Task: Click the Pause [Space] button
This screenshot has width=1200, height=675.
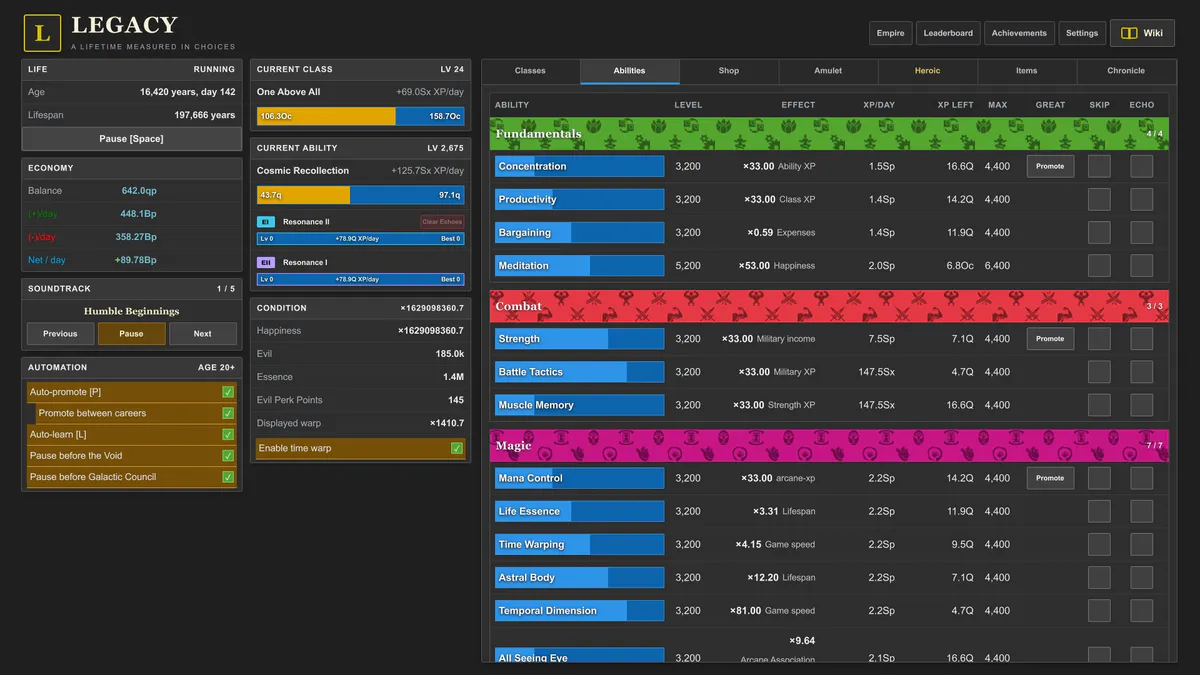Action: (x=131, y=139)
